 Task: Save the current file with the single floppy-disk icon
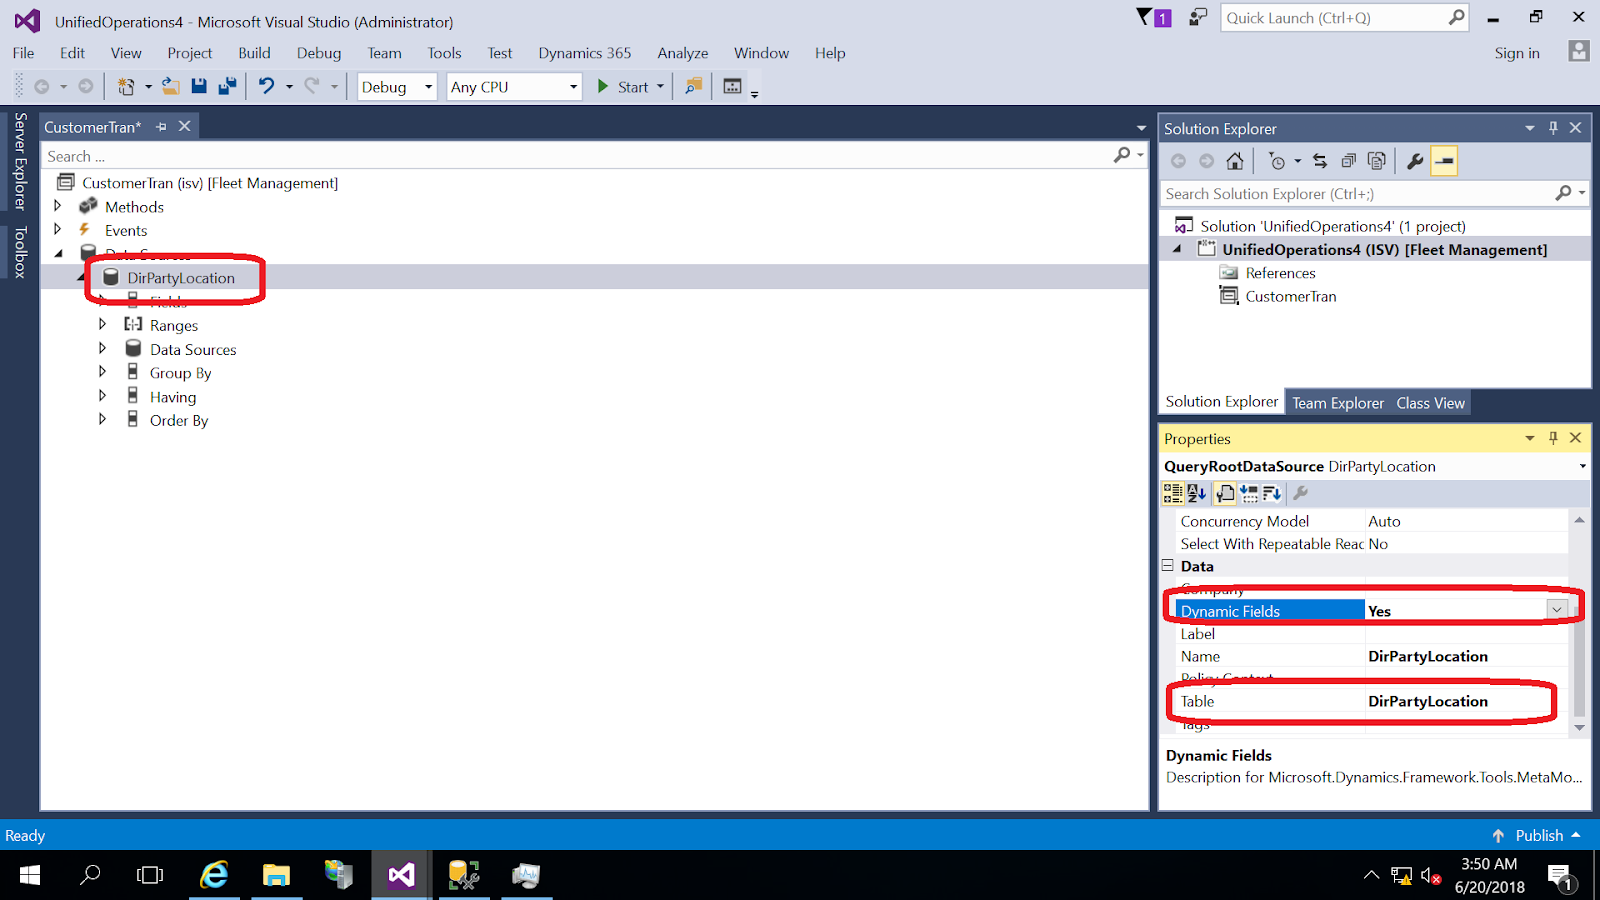coord(199,87)
